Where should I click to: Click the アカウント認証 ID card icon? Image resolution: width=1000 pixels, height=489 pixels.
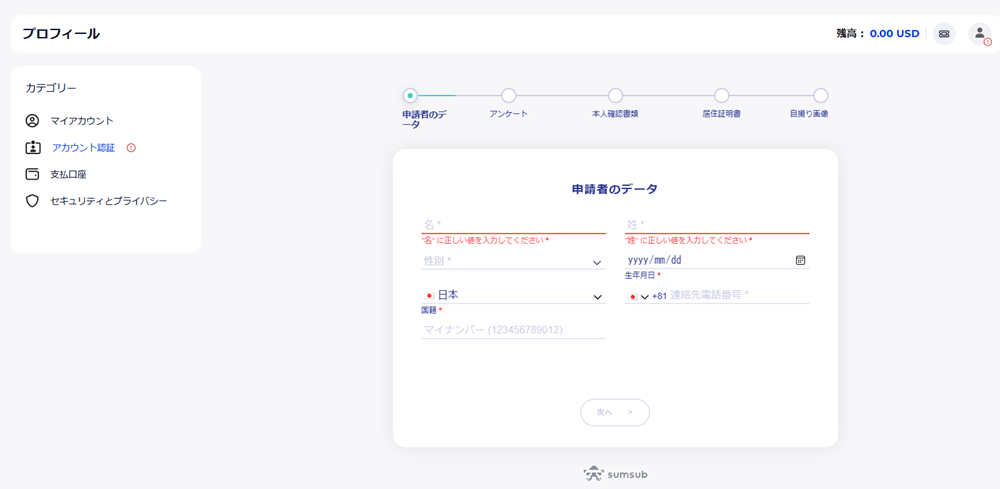pyautogui.click(x=32, y=148)
